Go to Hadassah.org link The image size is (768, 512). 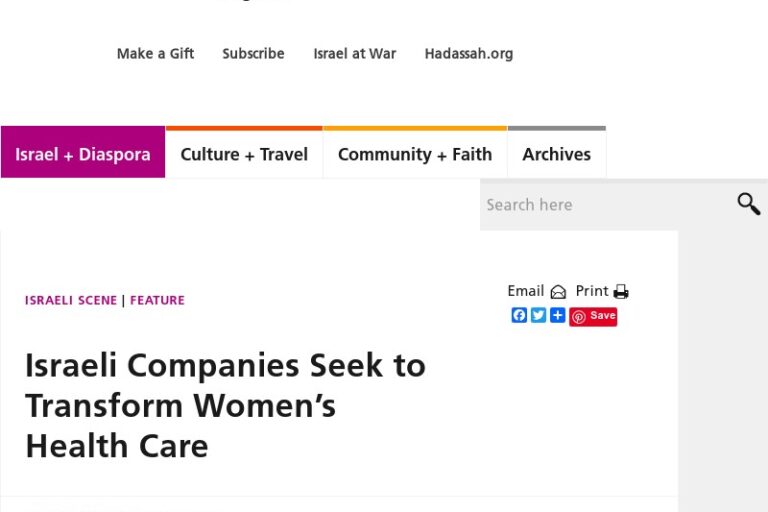click(468, 54)
